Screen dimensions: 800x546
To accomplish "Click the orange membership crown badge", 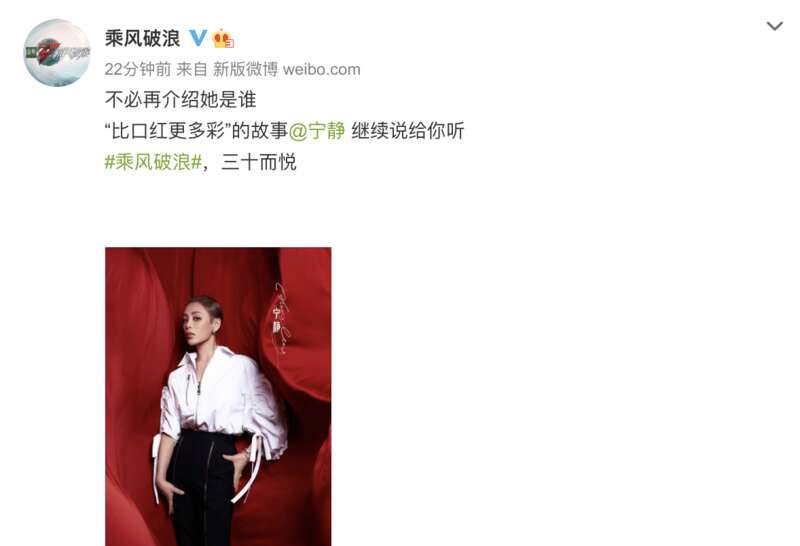I will [223, 38].
